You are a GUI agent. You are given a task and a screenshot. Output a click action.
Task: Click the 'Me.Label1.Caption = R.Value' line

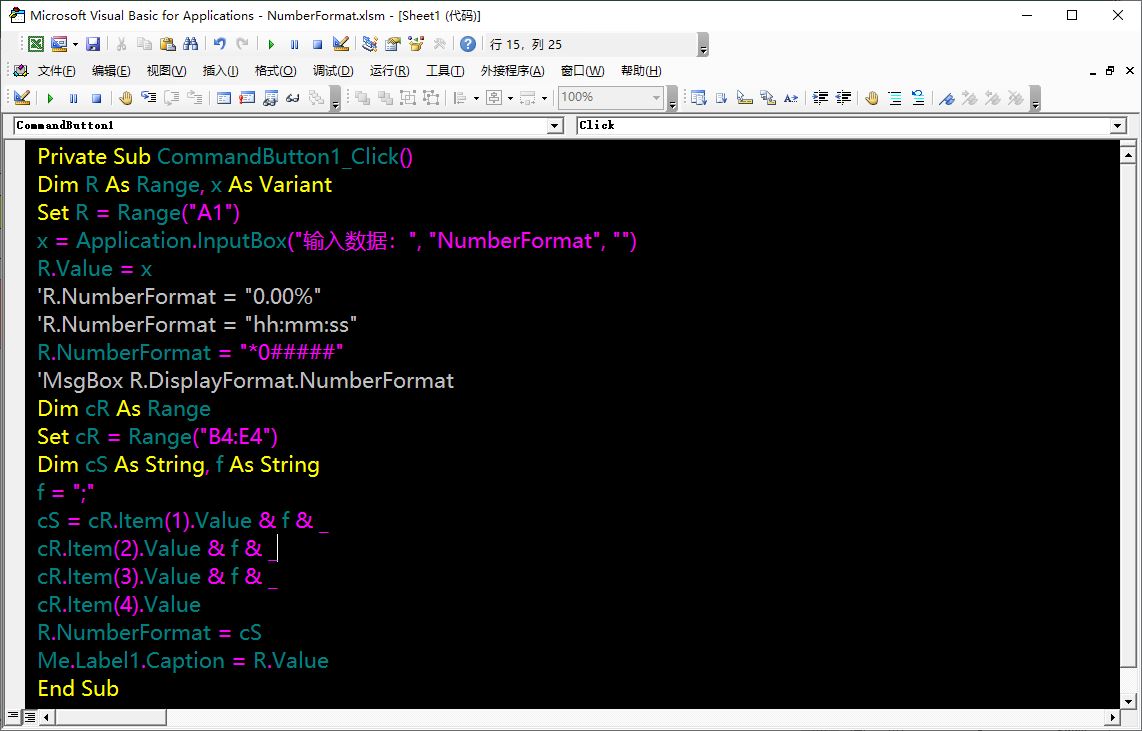click(x=183, y=660)
